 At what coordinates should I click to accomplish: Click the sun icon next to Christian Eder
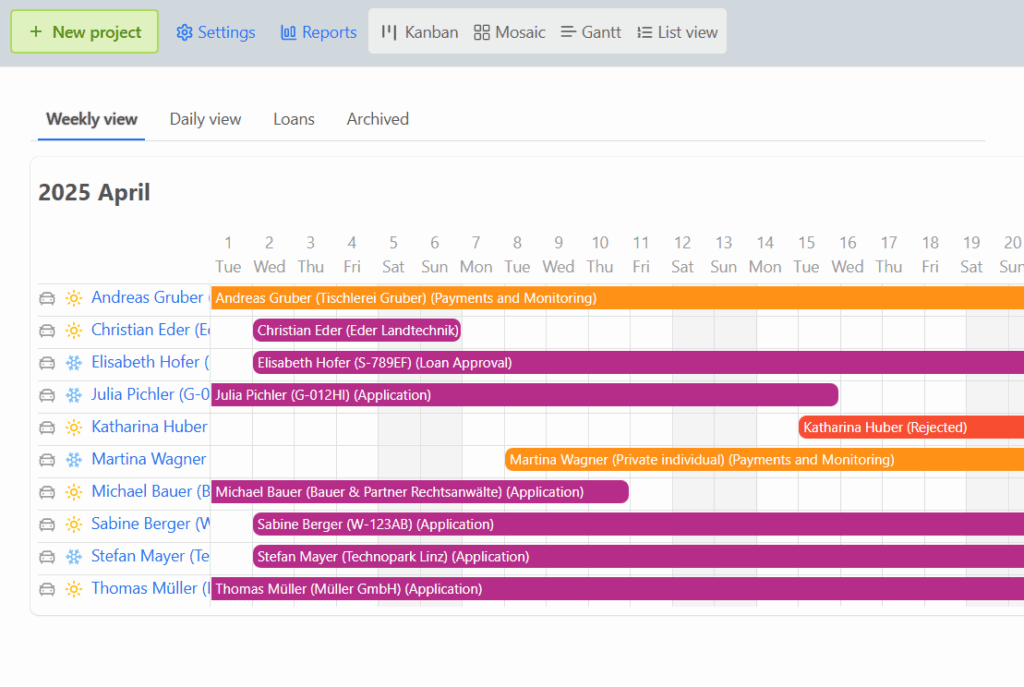pos(74,330)
